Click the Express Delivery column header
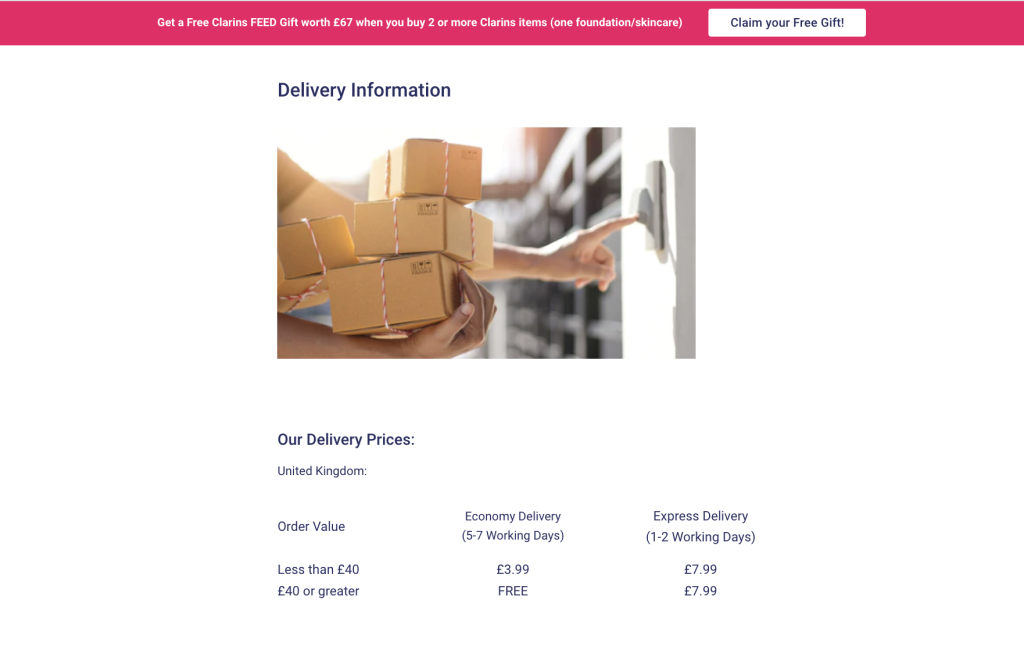The image size is (1024, 671). [x=700, y=516]
